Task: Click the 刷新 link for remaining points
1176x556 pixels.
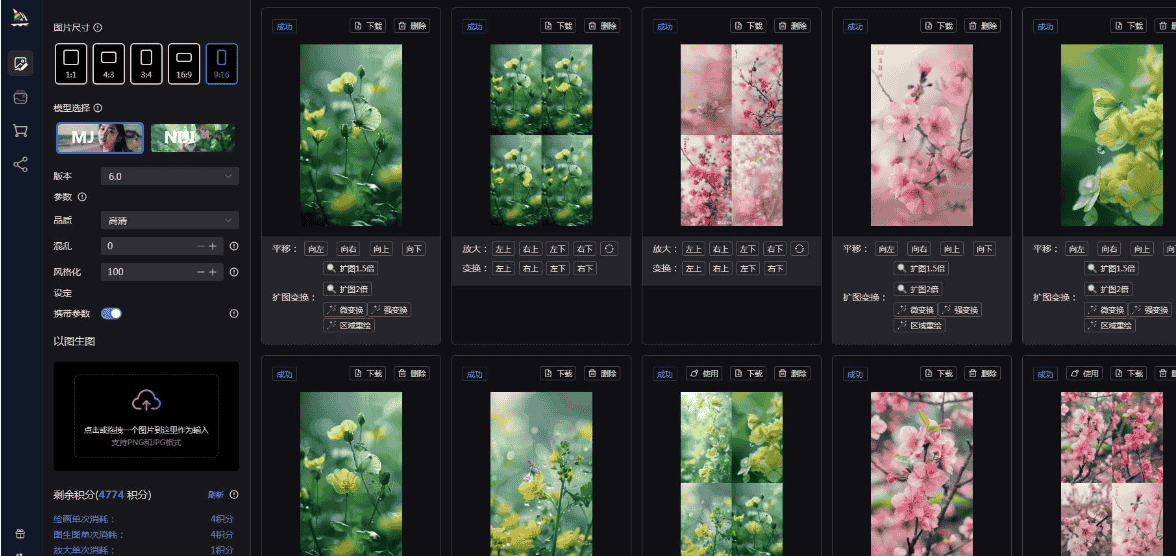Action: pyautogui.click(x=216, y=494)
